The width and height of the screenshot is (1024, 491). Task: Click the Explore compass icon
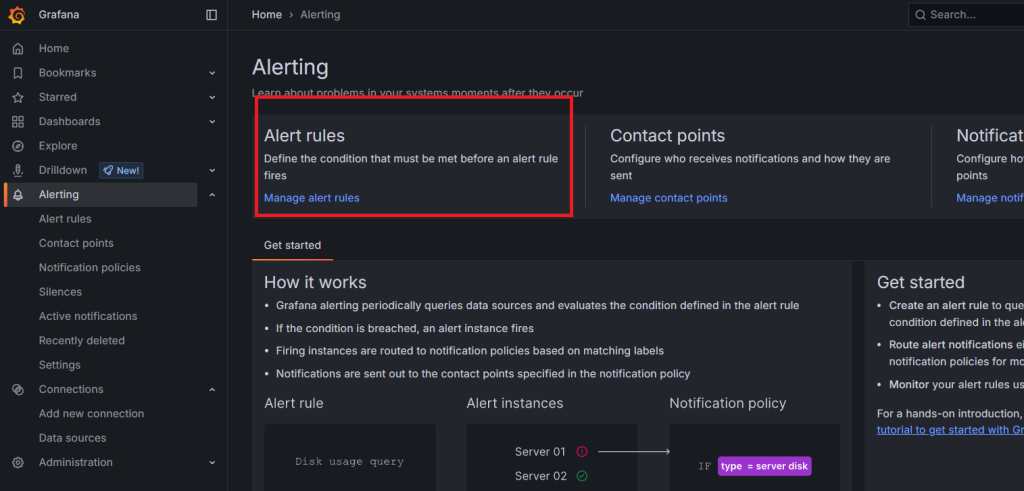[18, 146]
